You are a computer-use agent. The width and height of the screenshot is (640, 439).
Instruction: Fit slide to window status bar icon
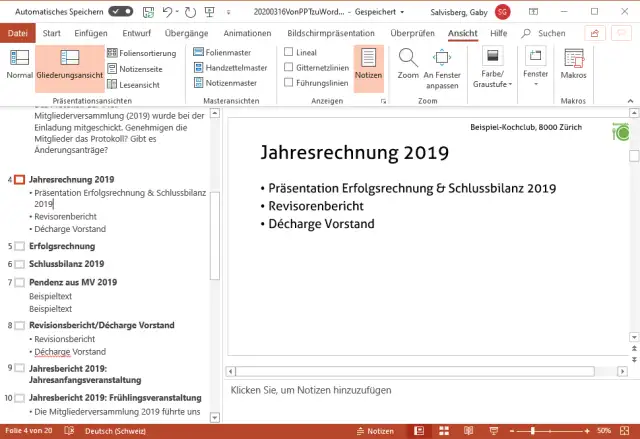624,431
